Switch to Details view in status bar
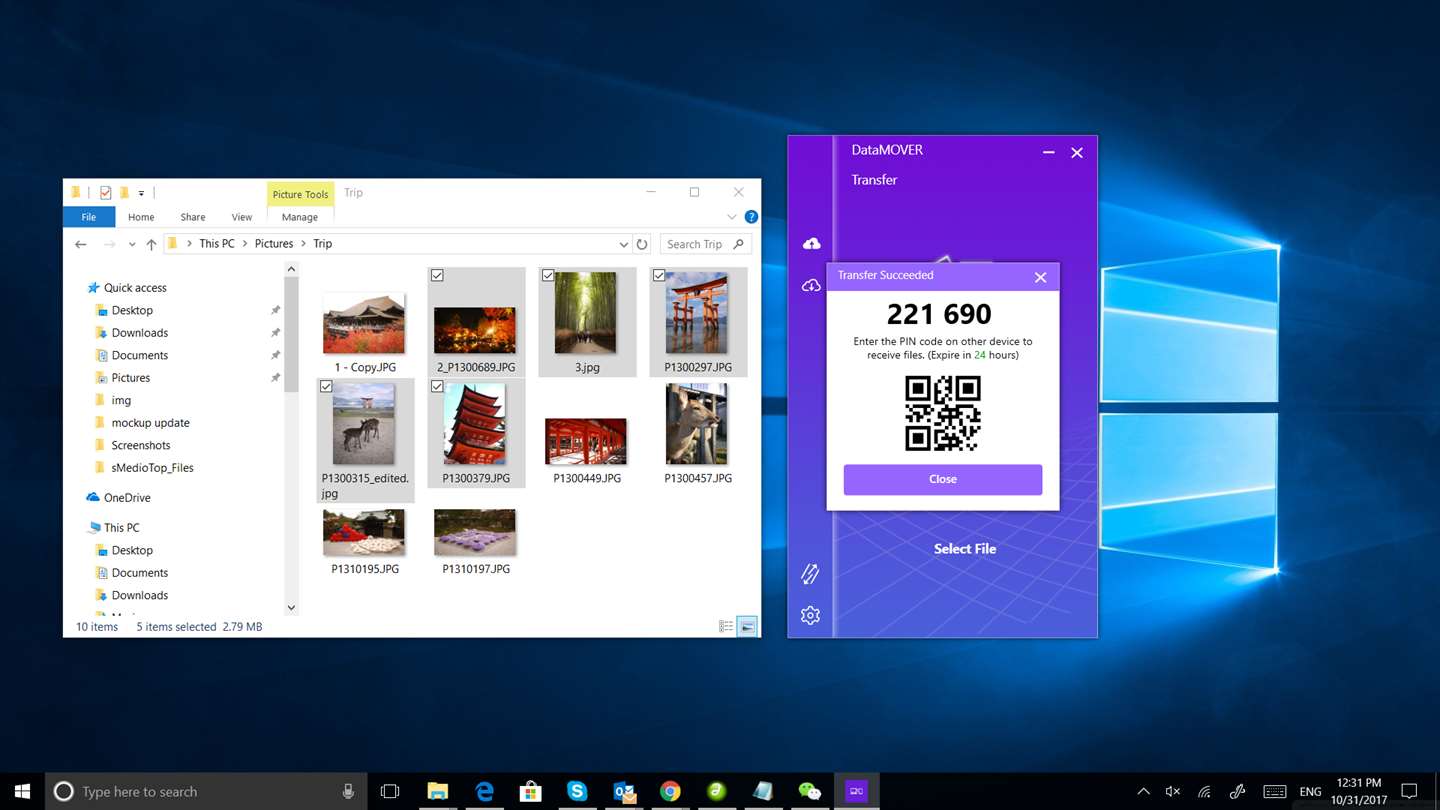Image resolution: width=1440 pixels, height=810 pixels. click(x=726, y=627)
